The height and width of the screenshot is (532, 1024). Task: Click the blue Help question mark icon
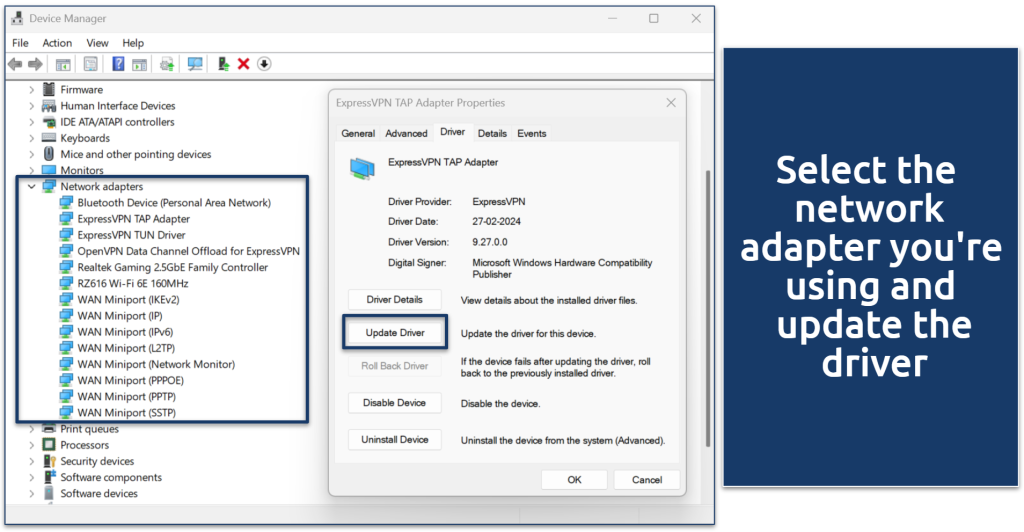[118, 64]
